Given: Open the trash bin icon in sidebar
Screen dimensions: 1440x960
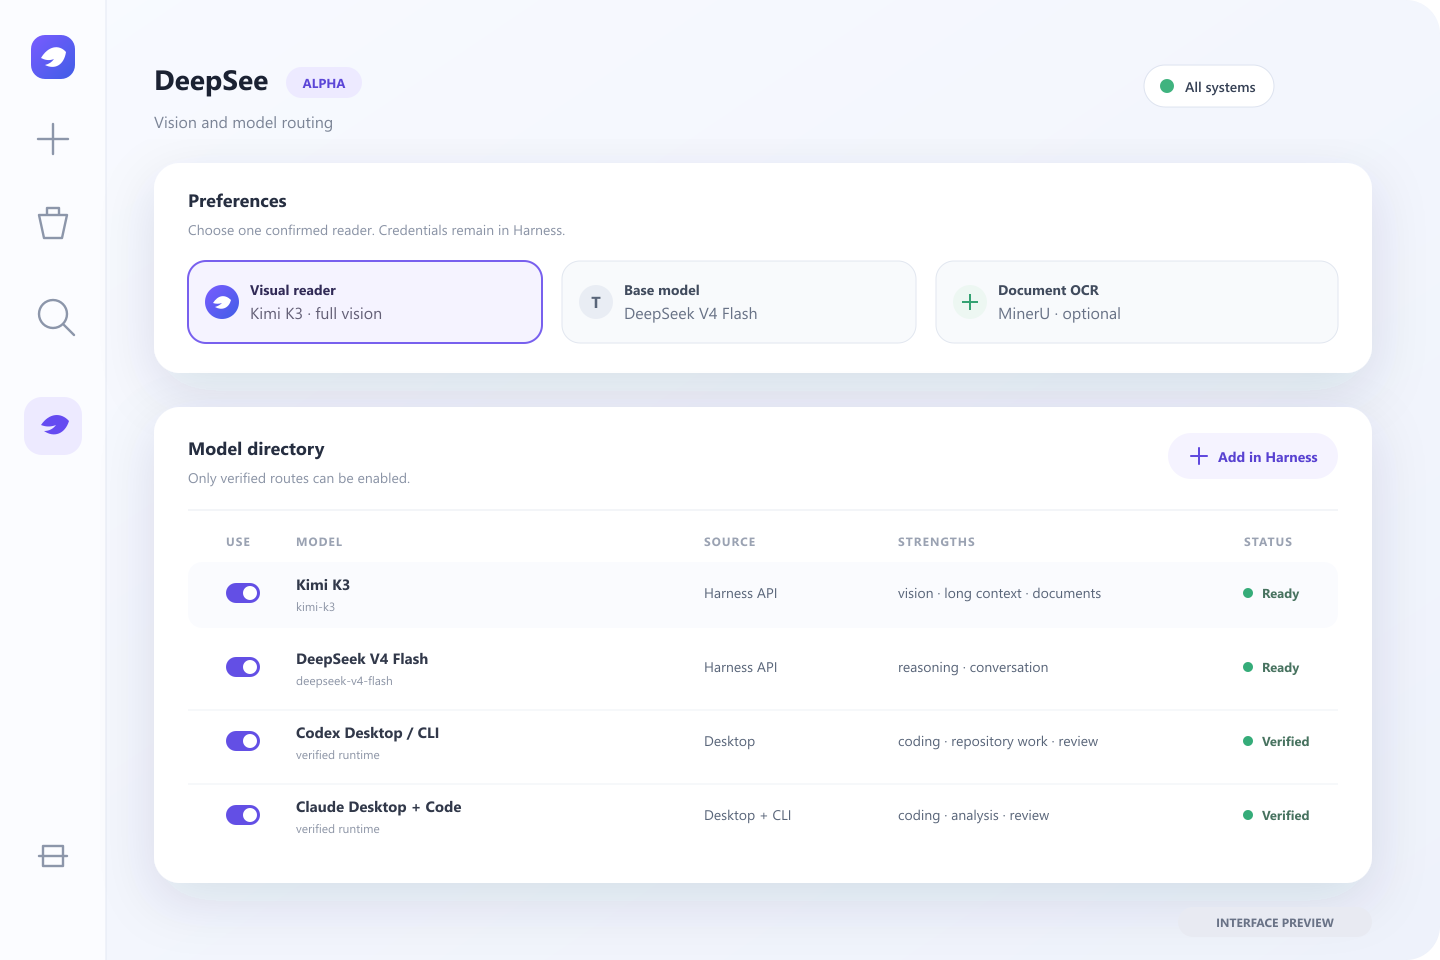Looking at the screenshot, I should pyautogui.click(x=53, y=222).
